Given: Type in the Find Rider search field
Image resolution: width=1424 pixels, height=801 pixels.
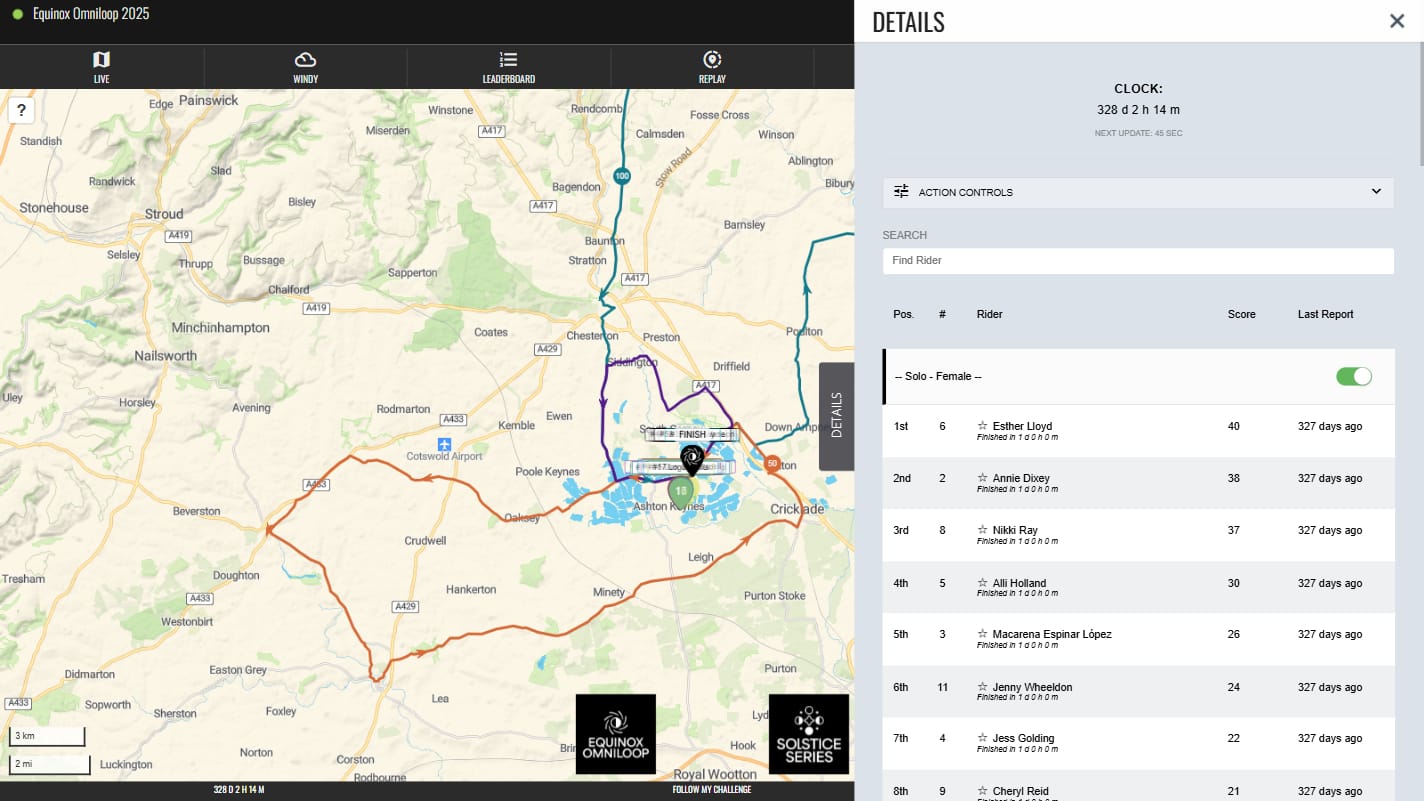Looking at the screenshot, I should point(1137,261).
